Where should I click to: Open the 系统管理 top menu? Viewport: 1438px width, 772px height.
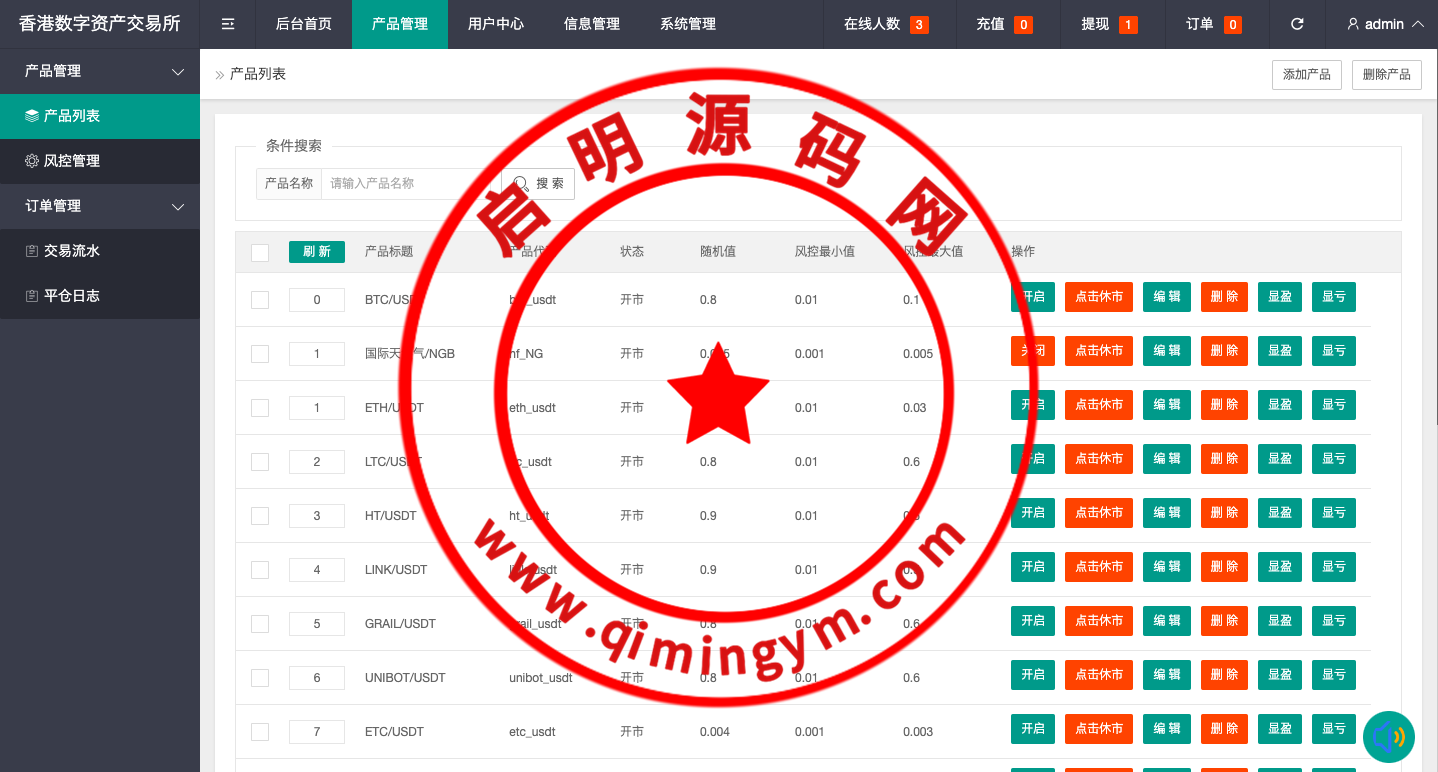[x=688, y=24]
